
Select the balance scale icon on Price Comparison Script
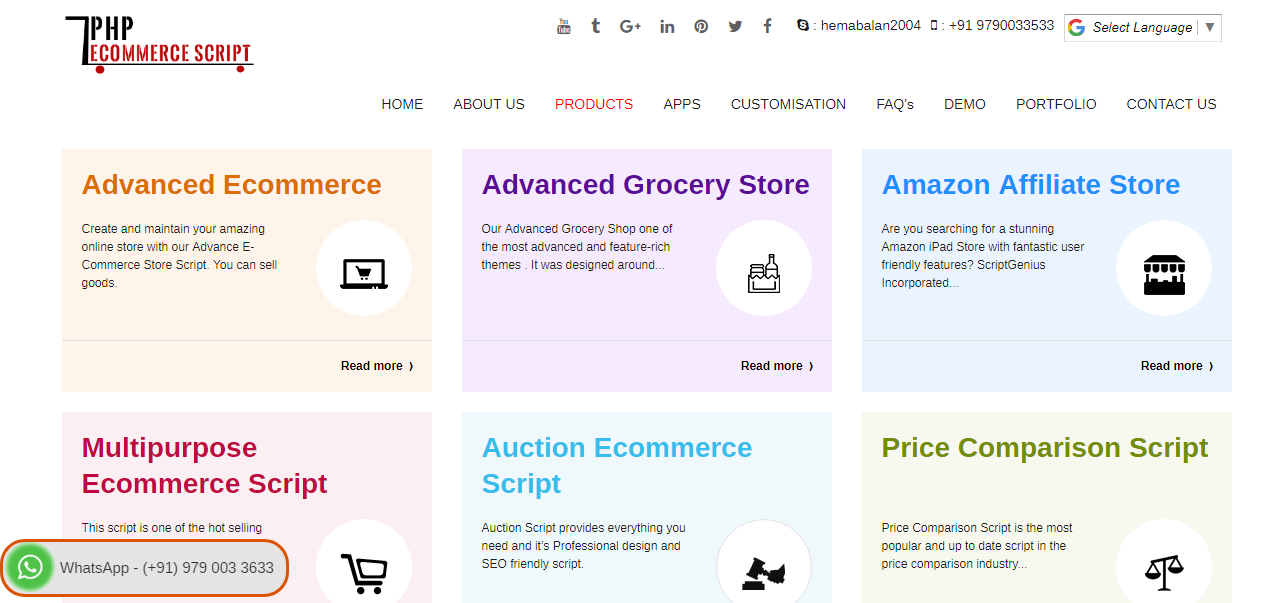[1164, 570]
